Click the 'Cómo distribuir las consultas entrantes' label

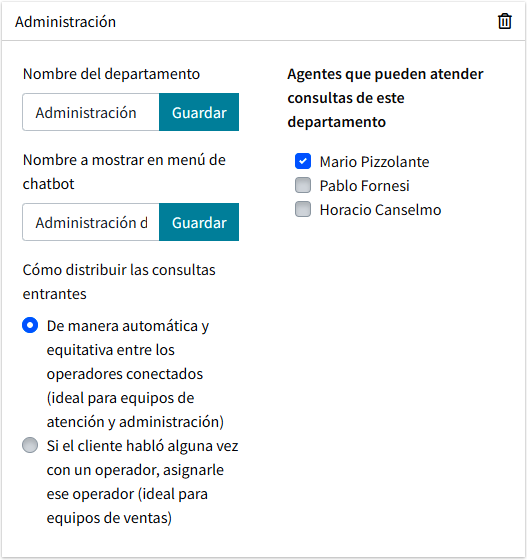119,282
